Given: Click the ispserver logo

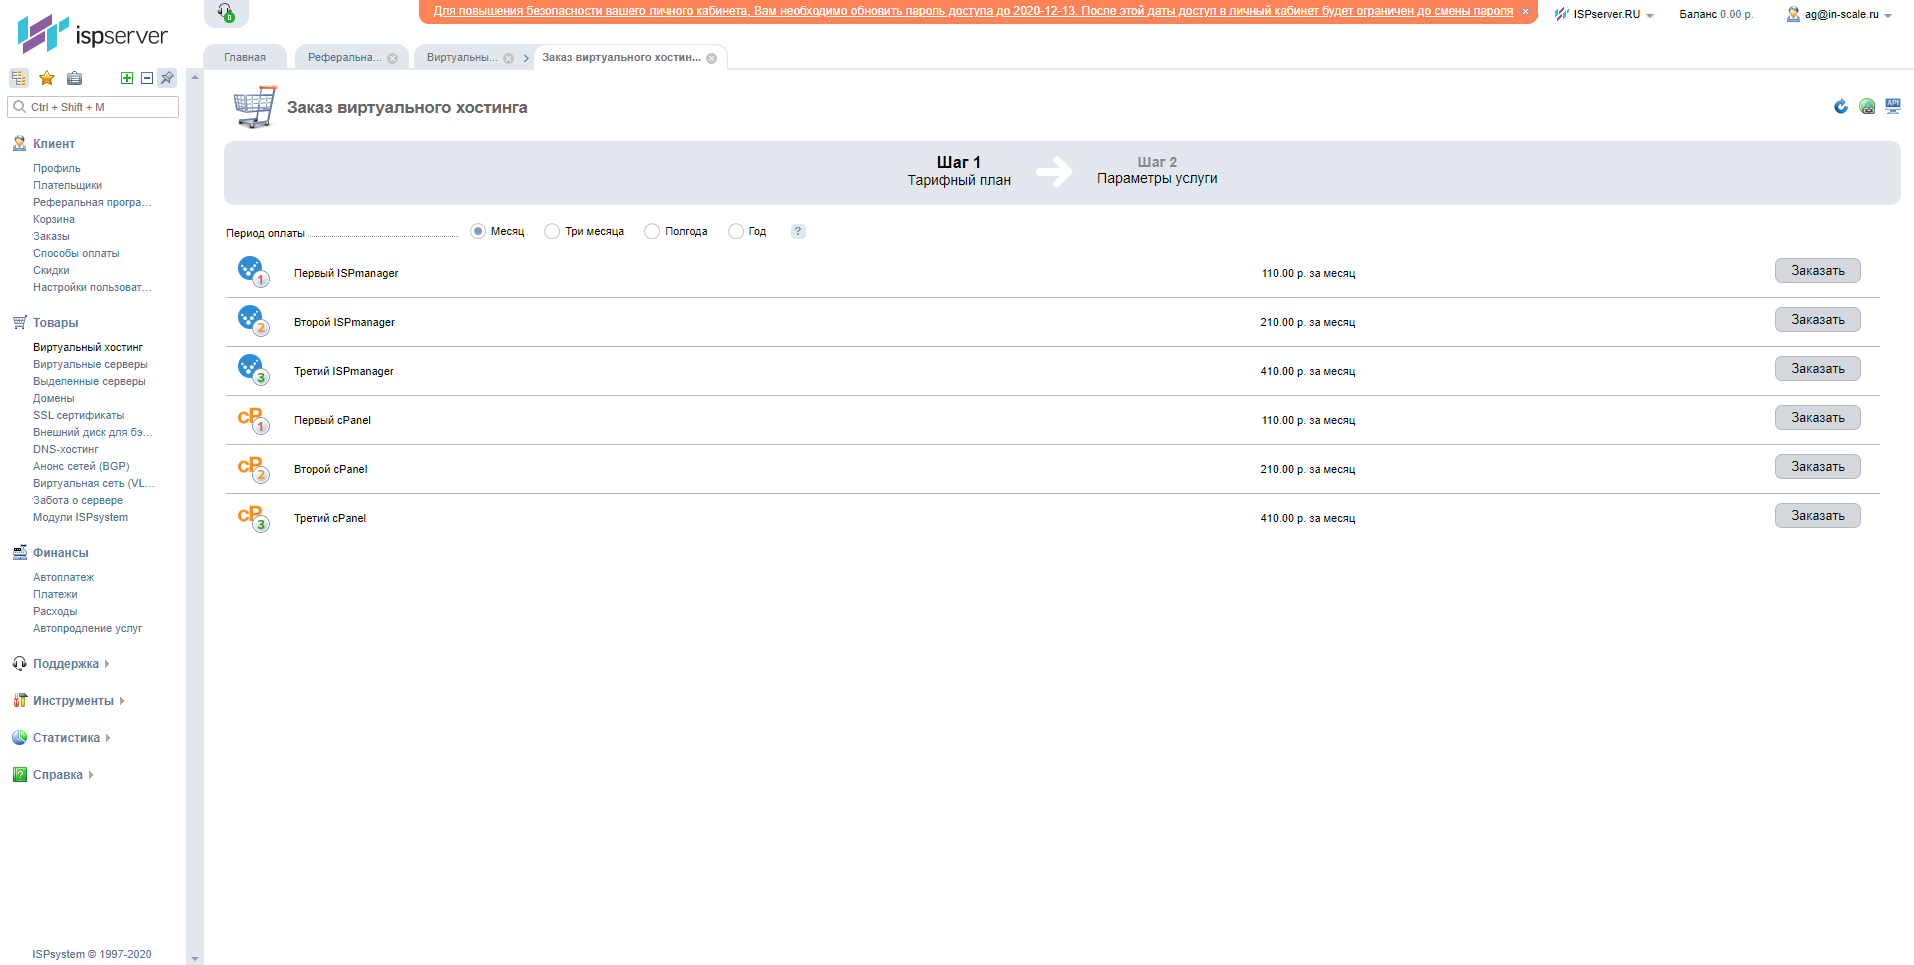Looking at the screenshot, I should coord(93,33).
